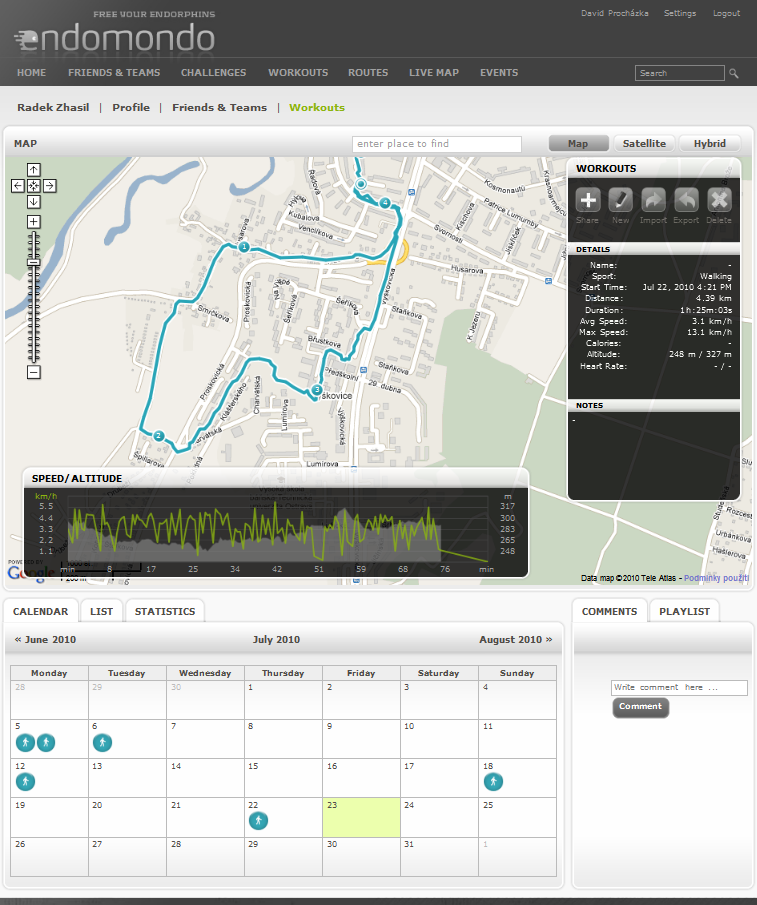Select the LIST tab

[x=102, y=611]
